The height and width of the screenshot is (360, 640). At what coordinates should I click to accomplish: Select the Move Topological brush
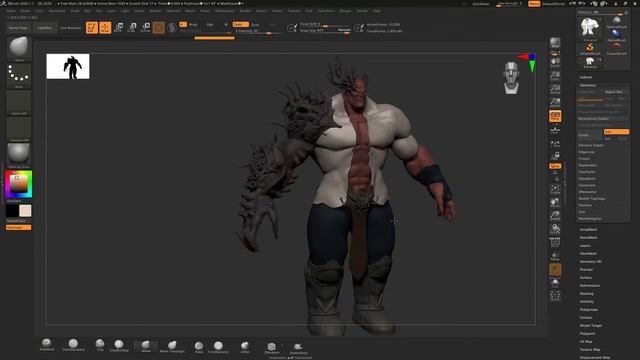(x=172, y=347)
